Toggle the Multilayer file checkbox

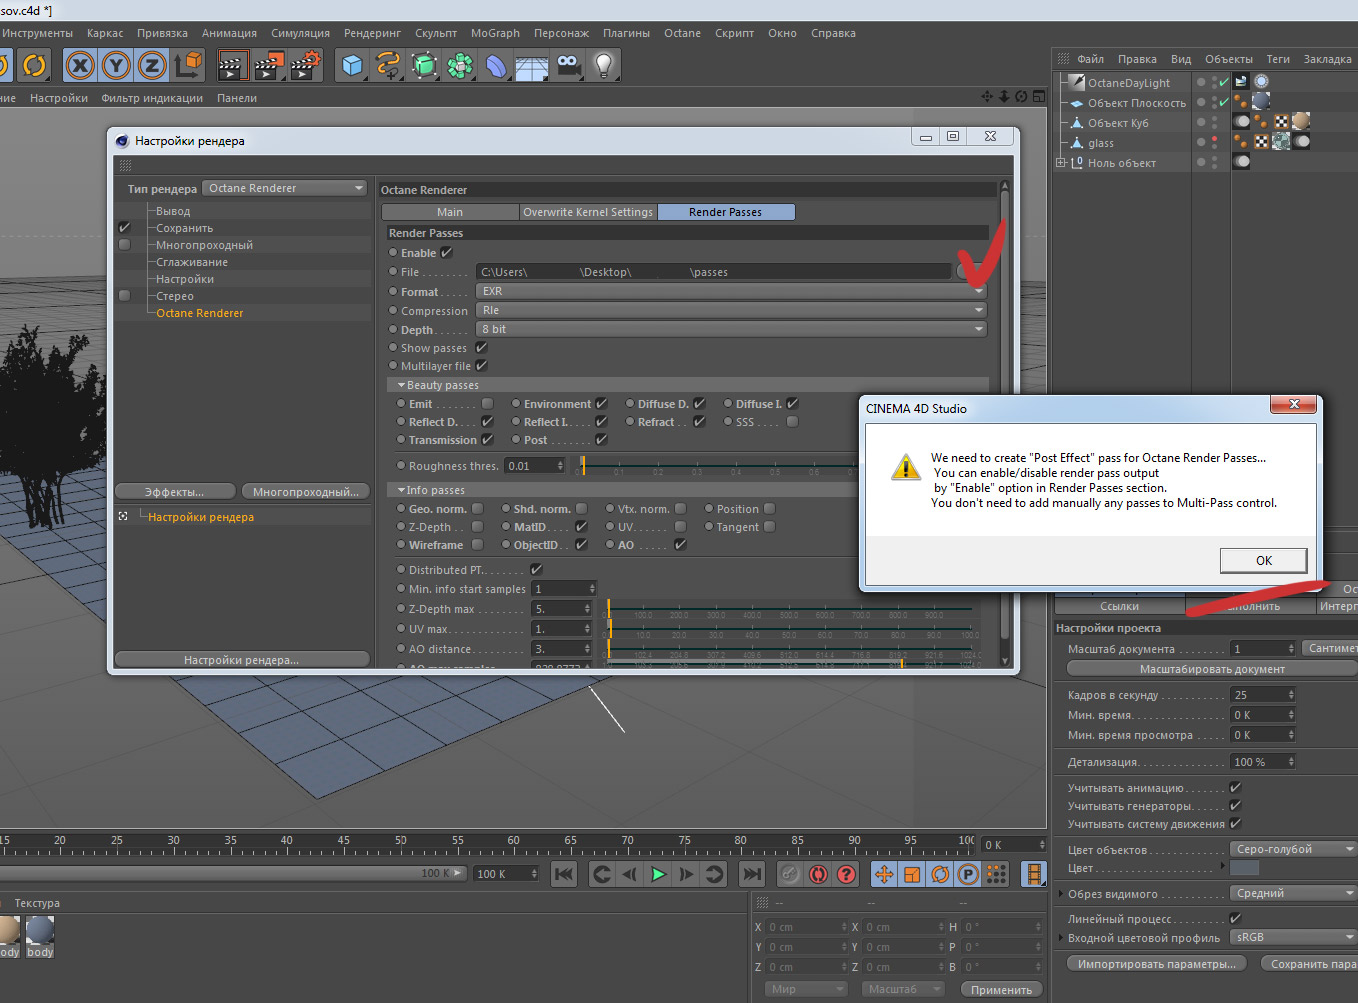tap(481, 366)
